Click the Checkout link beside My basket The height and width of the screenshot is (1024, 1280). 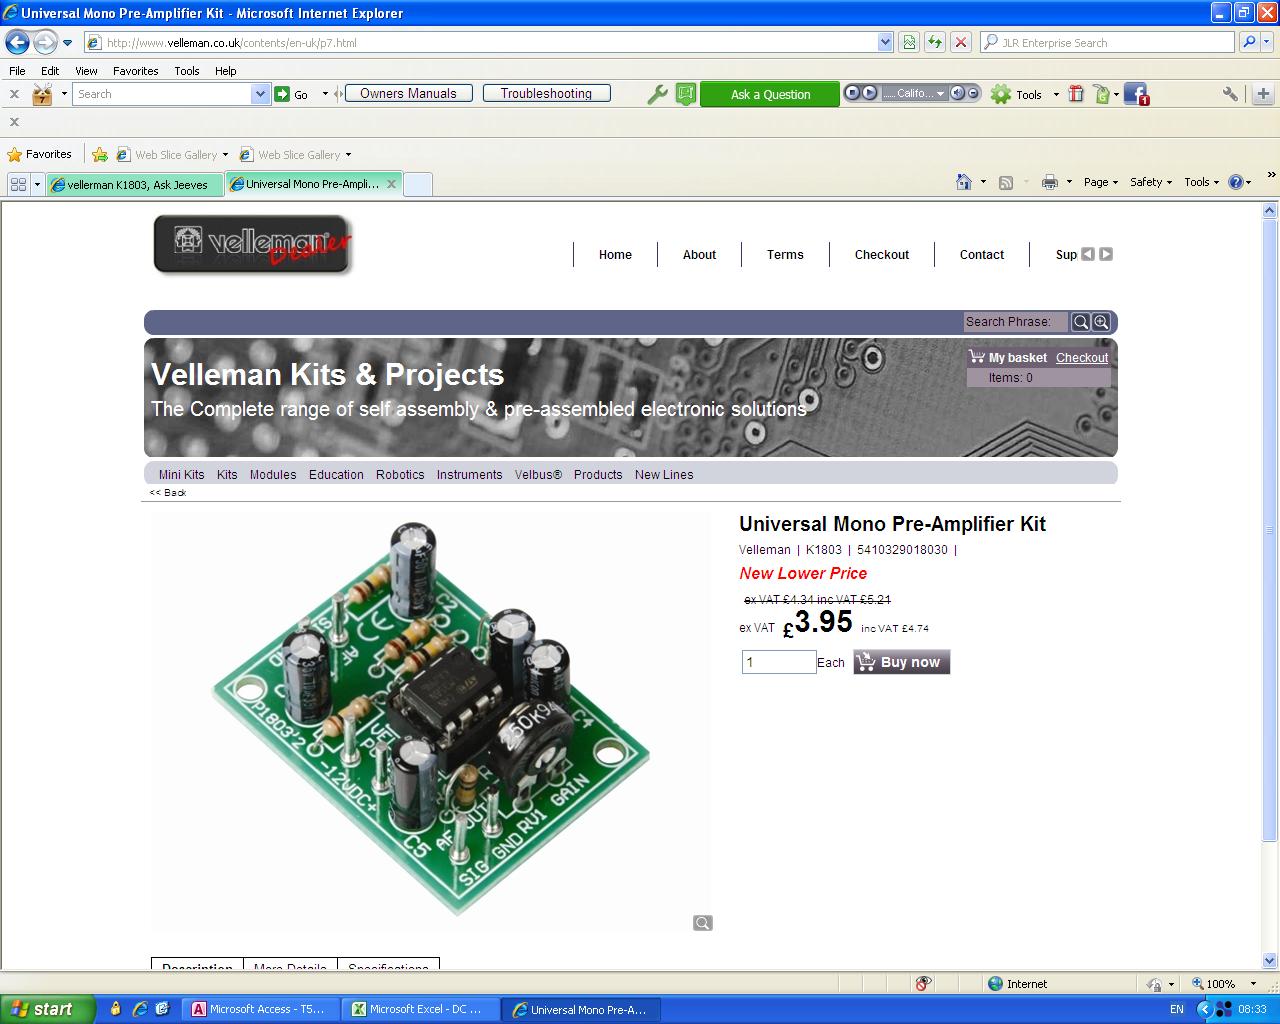tap(1082, 358)
